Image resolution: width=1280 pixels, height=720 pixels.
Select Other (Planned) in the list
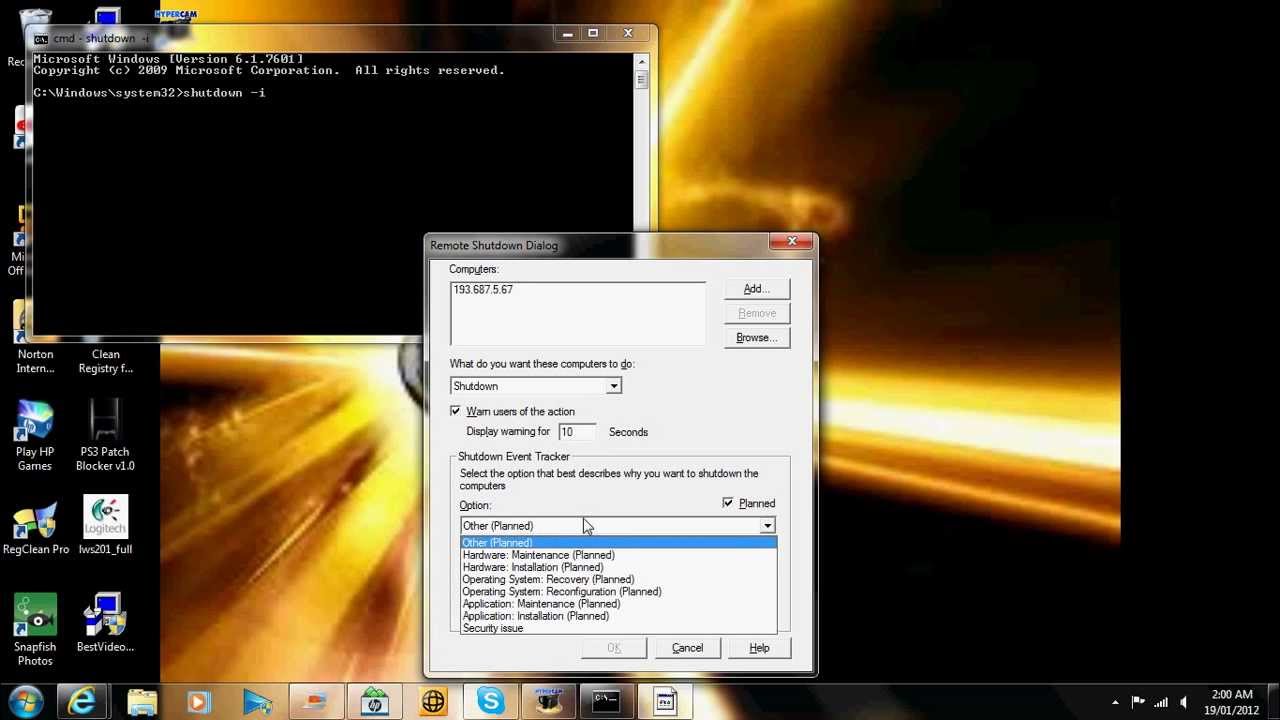coord(618,543)
